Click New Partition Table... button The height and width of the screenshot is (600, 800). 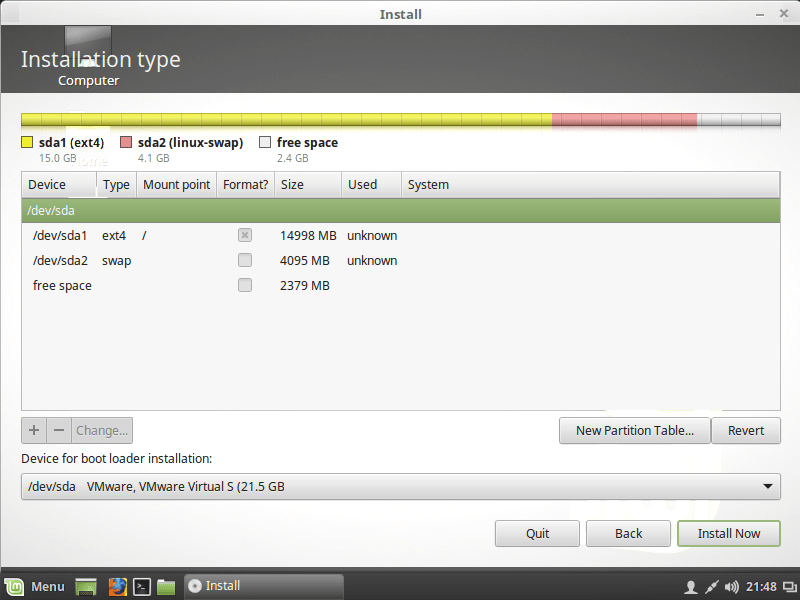(x=635, y=431)
